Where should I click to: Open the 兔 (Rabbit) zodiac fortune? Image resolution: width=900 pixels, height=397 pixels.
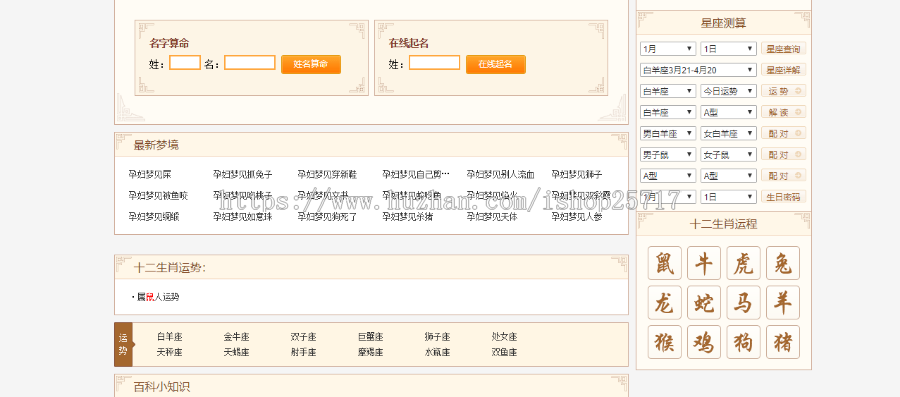(783, 263)
